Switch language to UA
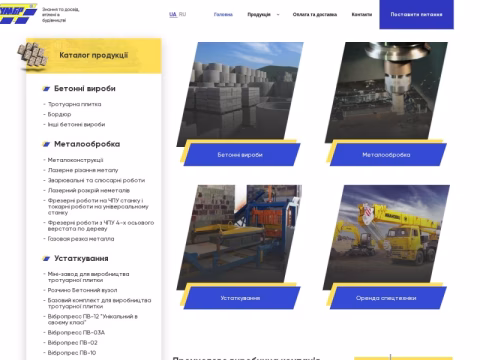The height and width of the screenshot is (360, 480). (x=173, y=14)
